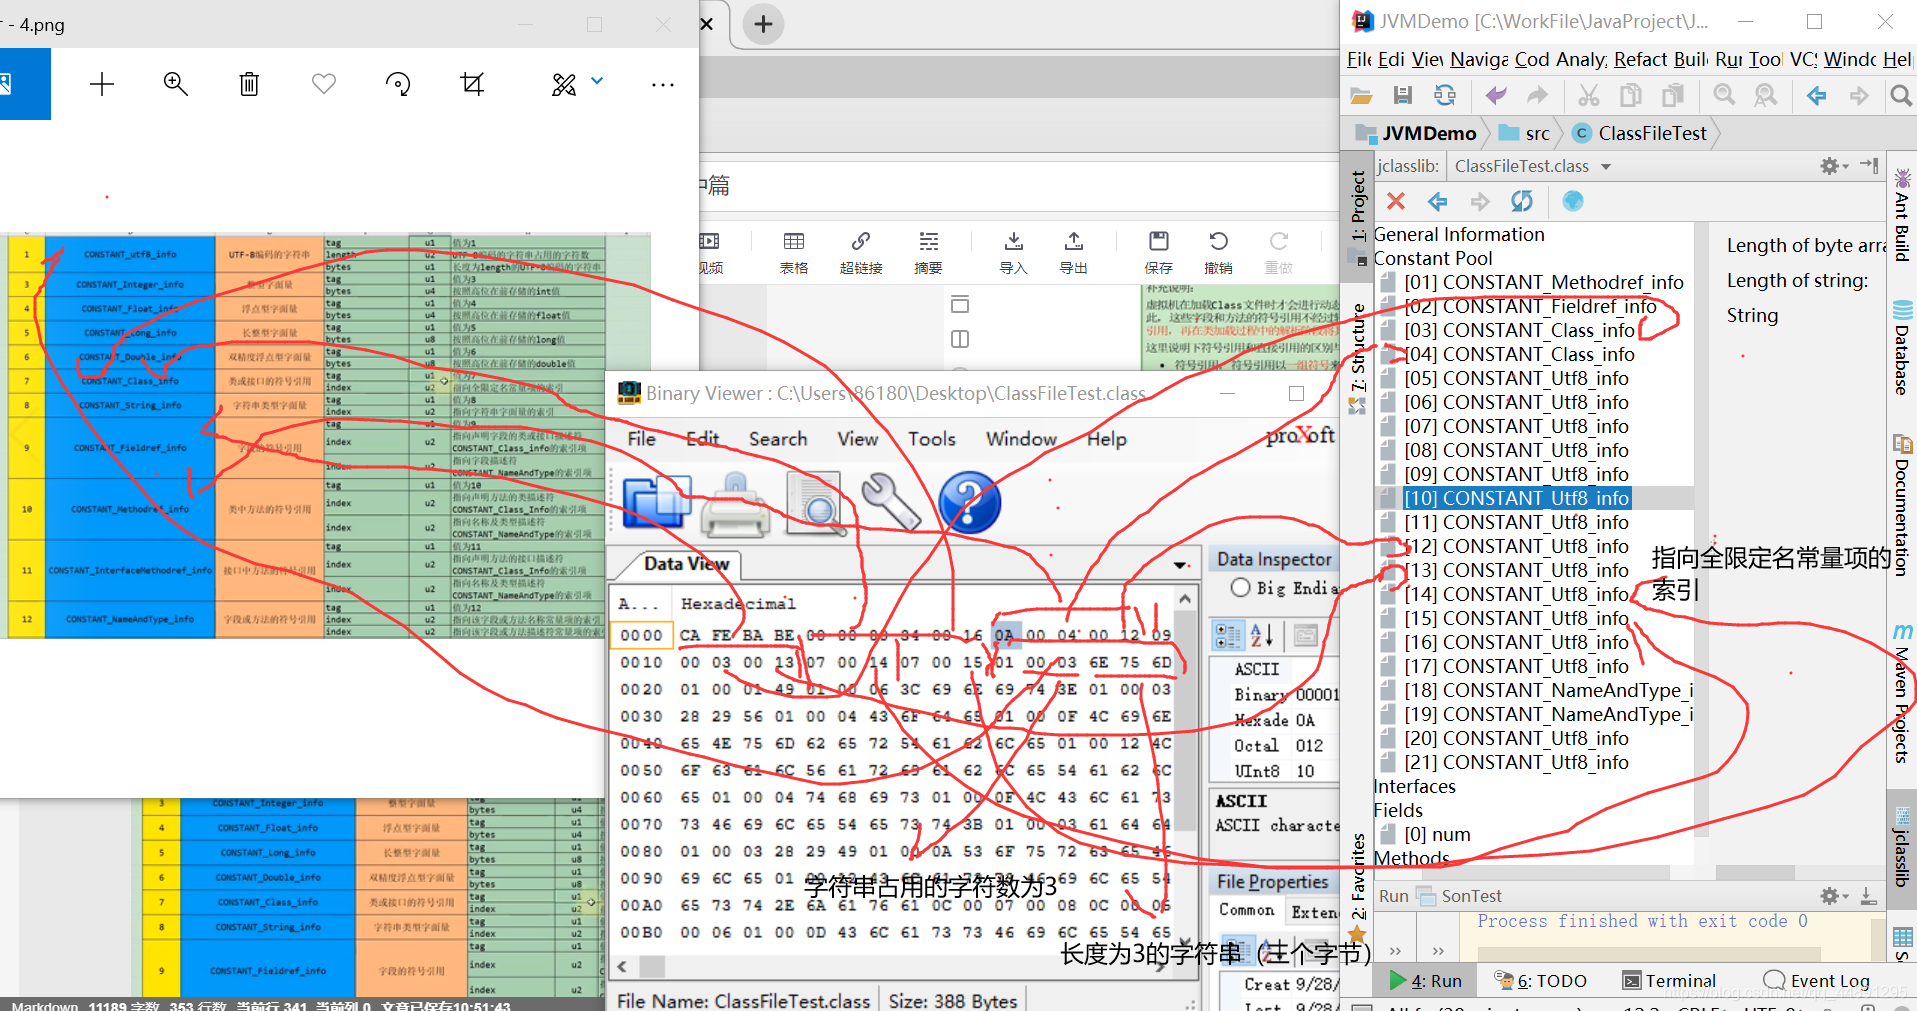Open ClassFileTest.class dropdown in jclasslib
1917x1011 pixels.
(x=1606, y=167)
